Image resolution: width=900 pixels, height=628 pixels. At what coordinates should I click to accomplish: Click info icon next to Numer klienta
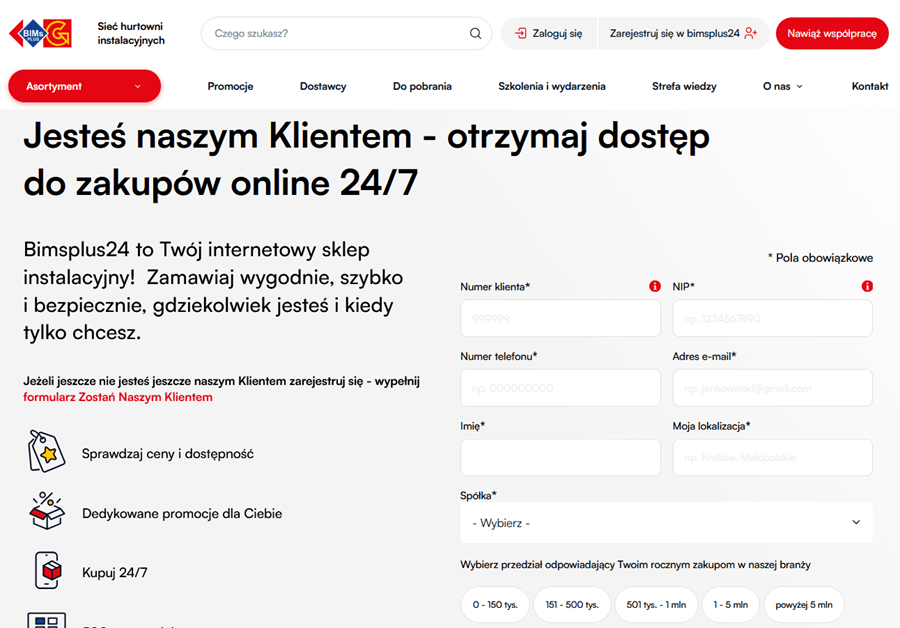(654, 286)
